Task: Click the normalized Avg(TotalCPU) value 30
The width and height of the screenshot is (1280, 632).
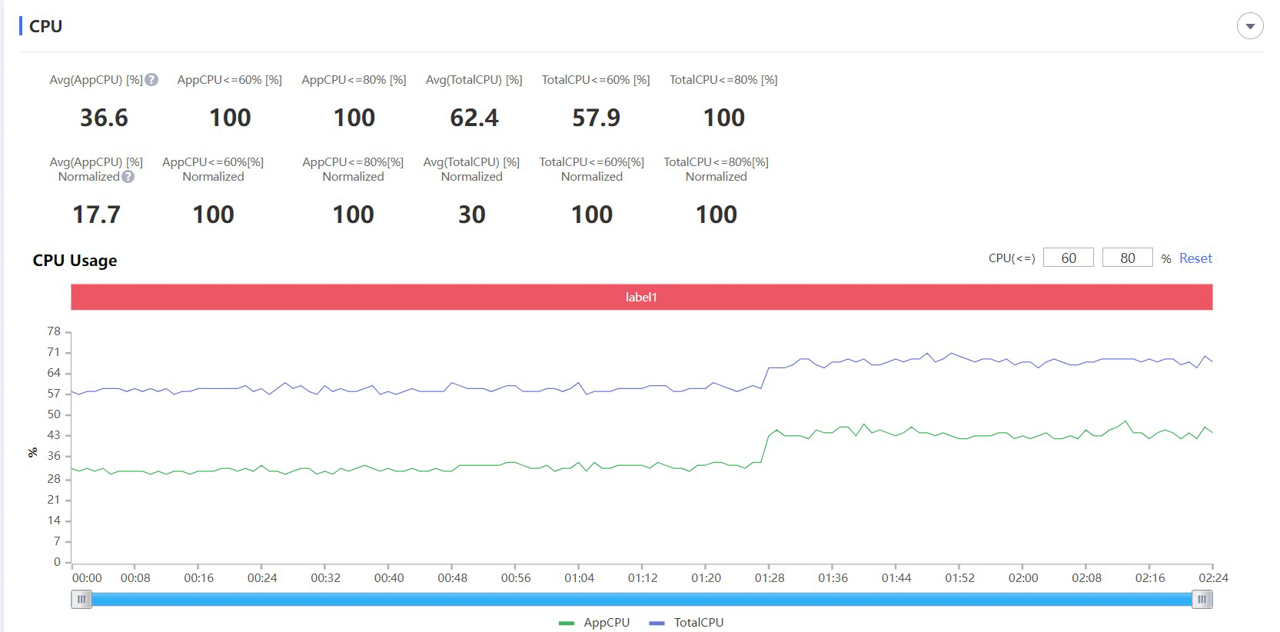Action: pyautogui.click(x=472, y=215)
